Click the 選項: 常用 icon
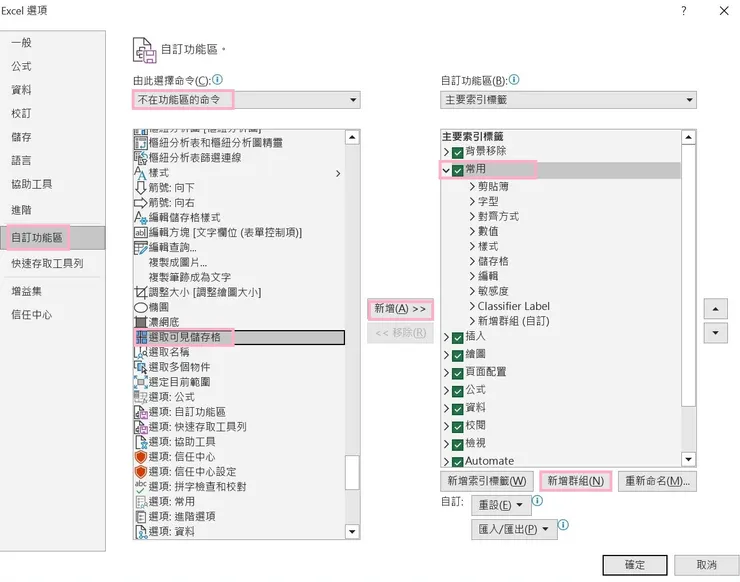Screen dimensions: 740x582 click(x=141, y=502)
